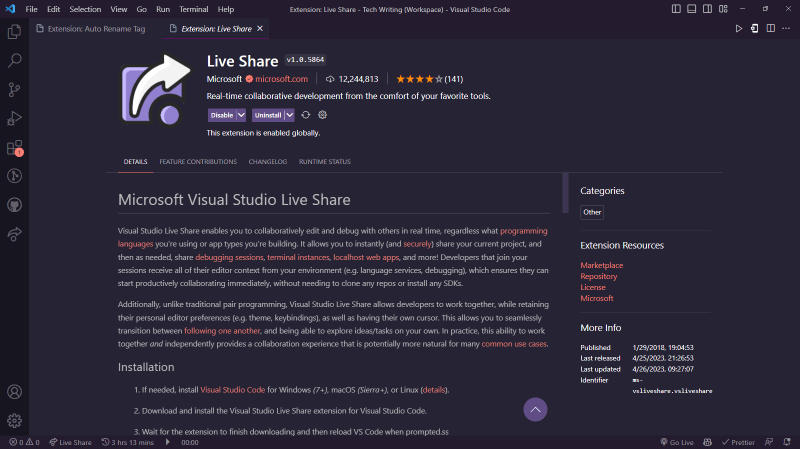Image resolution: width=800 pixels, height=449 pixels.
Task: Select the Runtime Status tab
Action: [x=324, y=162]
